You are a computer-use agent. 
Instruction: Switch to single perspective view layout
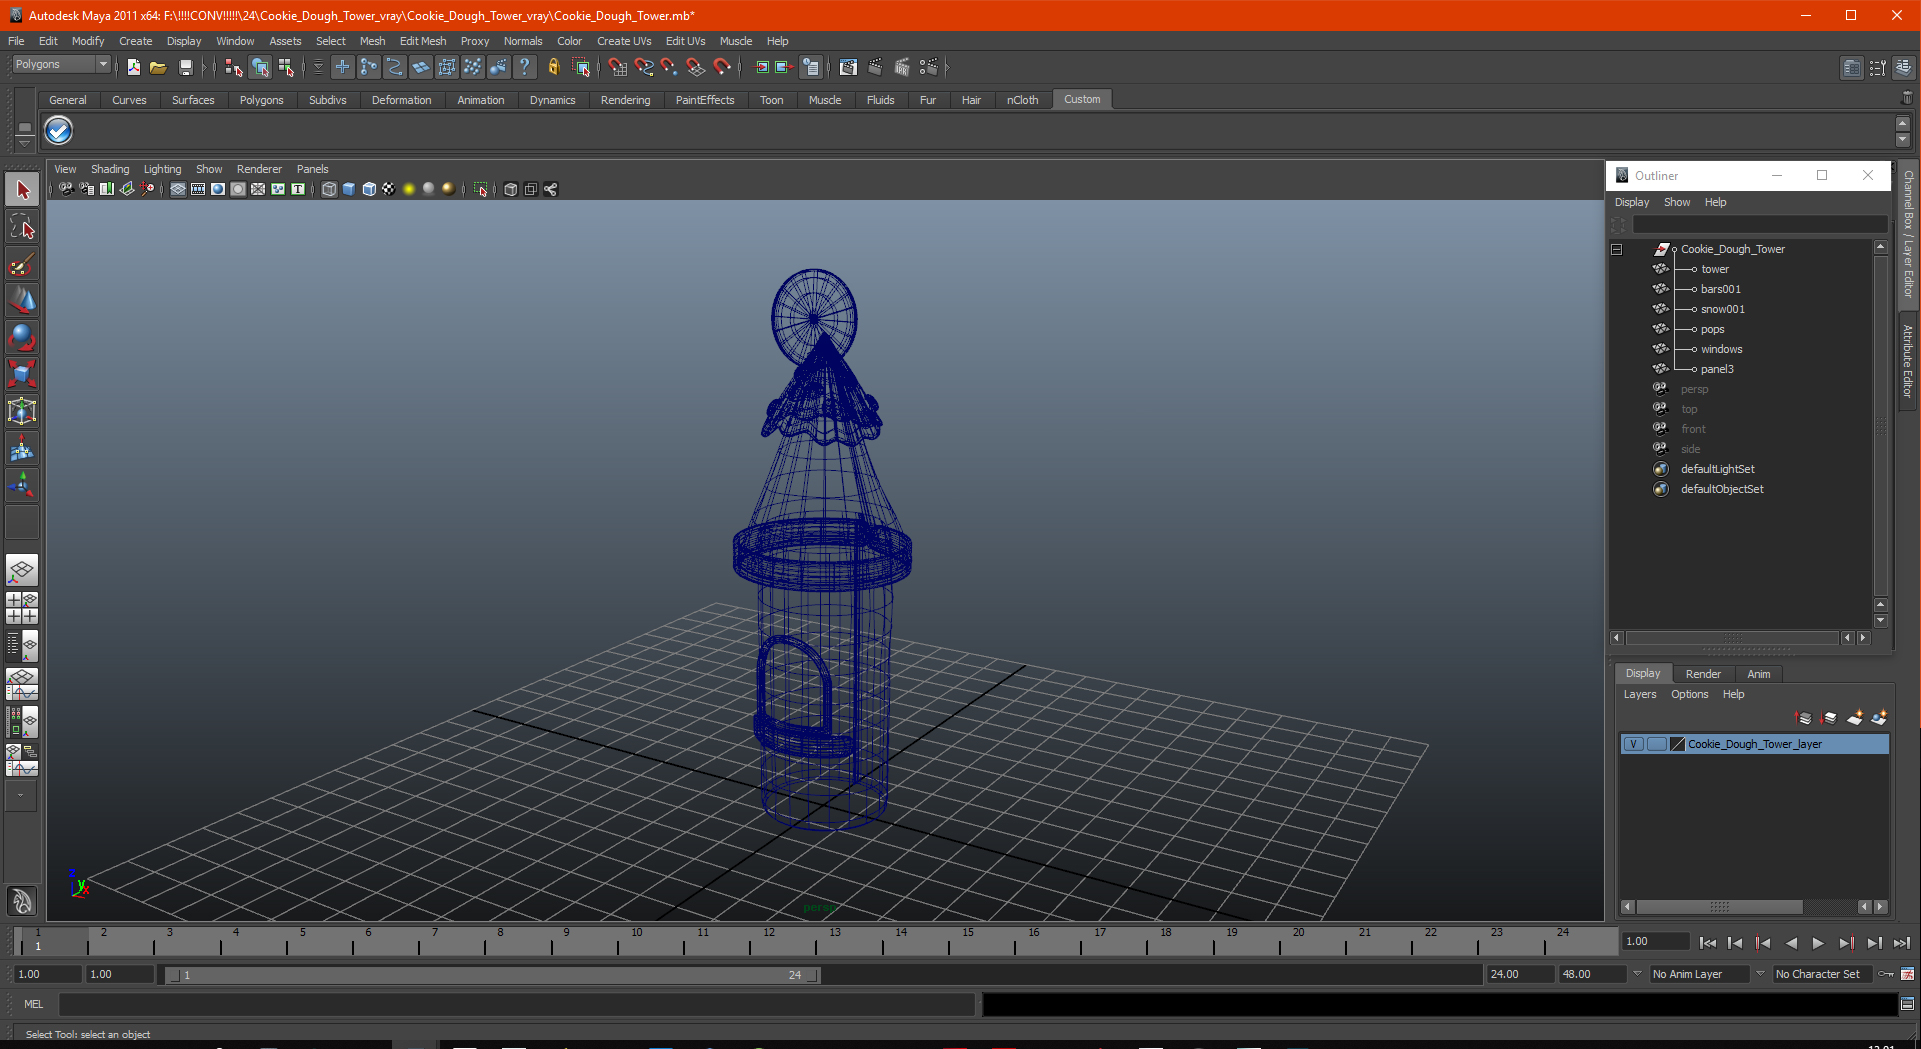click(22, 571)
